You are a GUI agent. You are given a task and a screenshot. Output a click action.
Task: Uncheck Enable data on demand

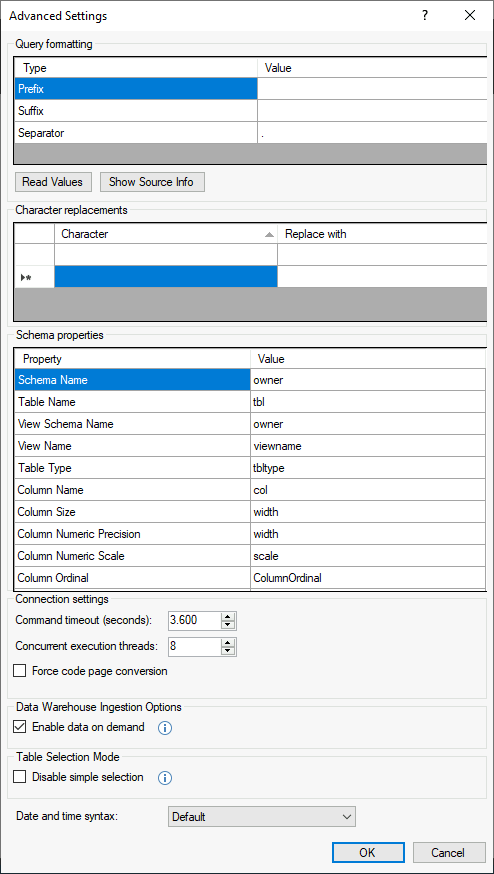coord(20,727)
